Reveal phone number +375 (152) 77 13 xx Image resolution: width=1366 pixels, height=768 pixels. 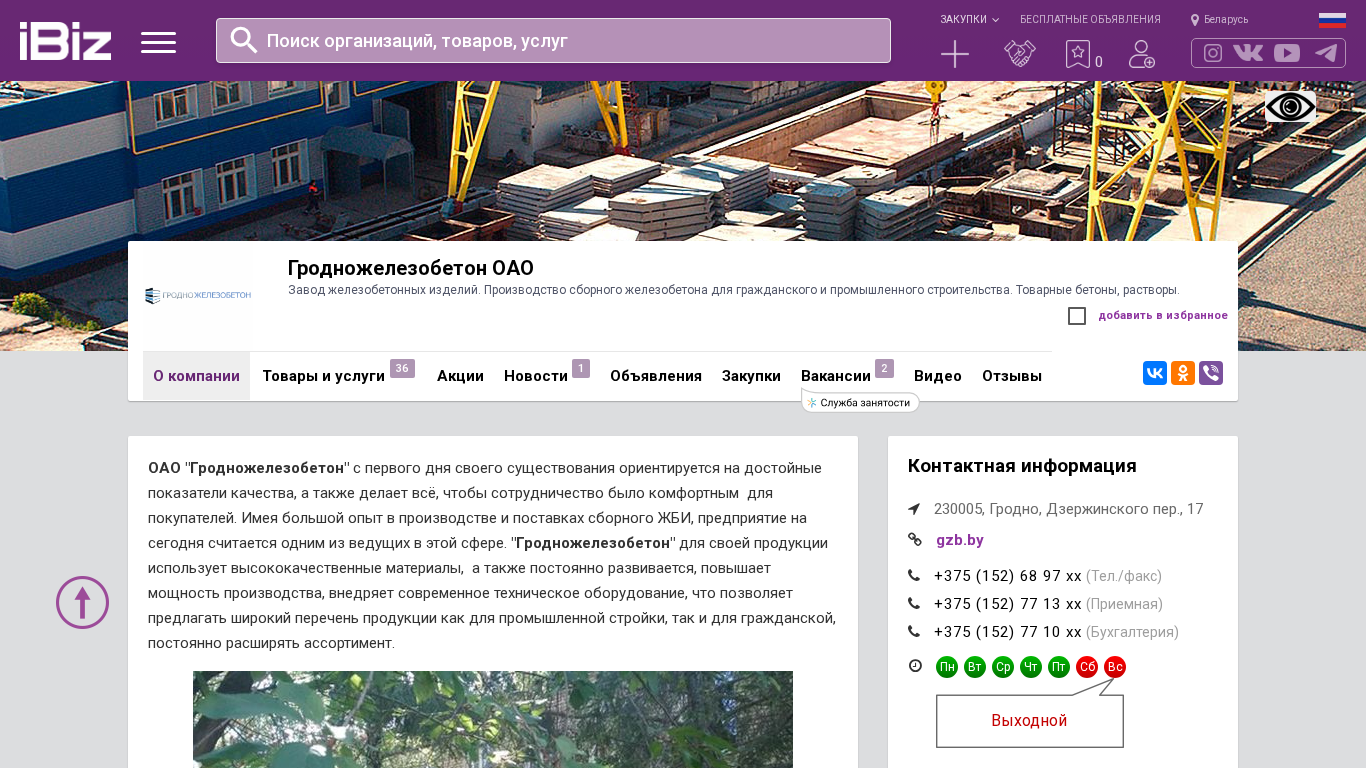1008,604
